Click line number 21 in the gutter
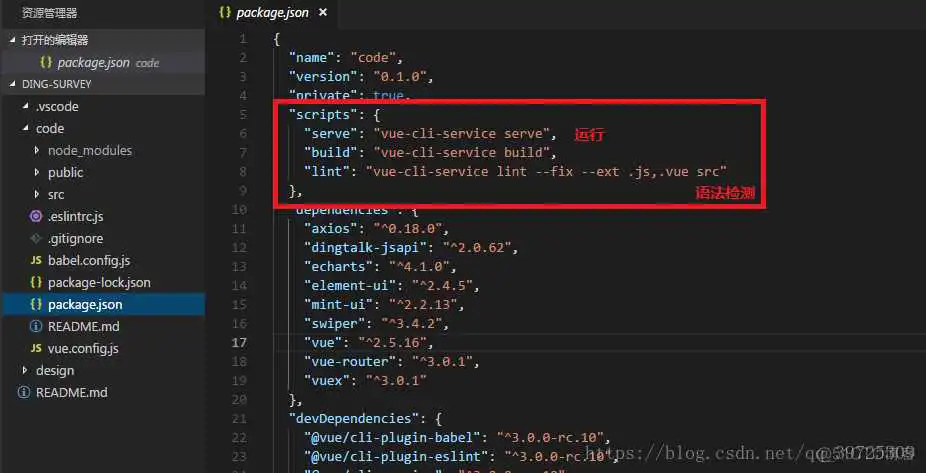The width and height of the screenshot is (926, 473). pos(239,419)
